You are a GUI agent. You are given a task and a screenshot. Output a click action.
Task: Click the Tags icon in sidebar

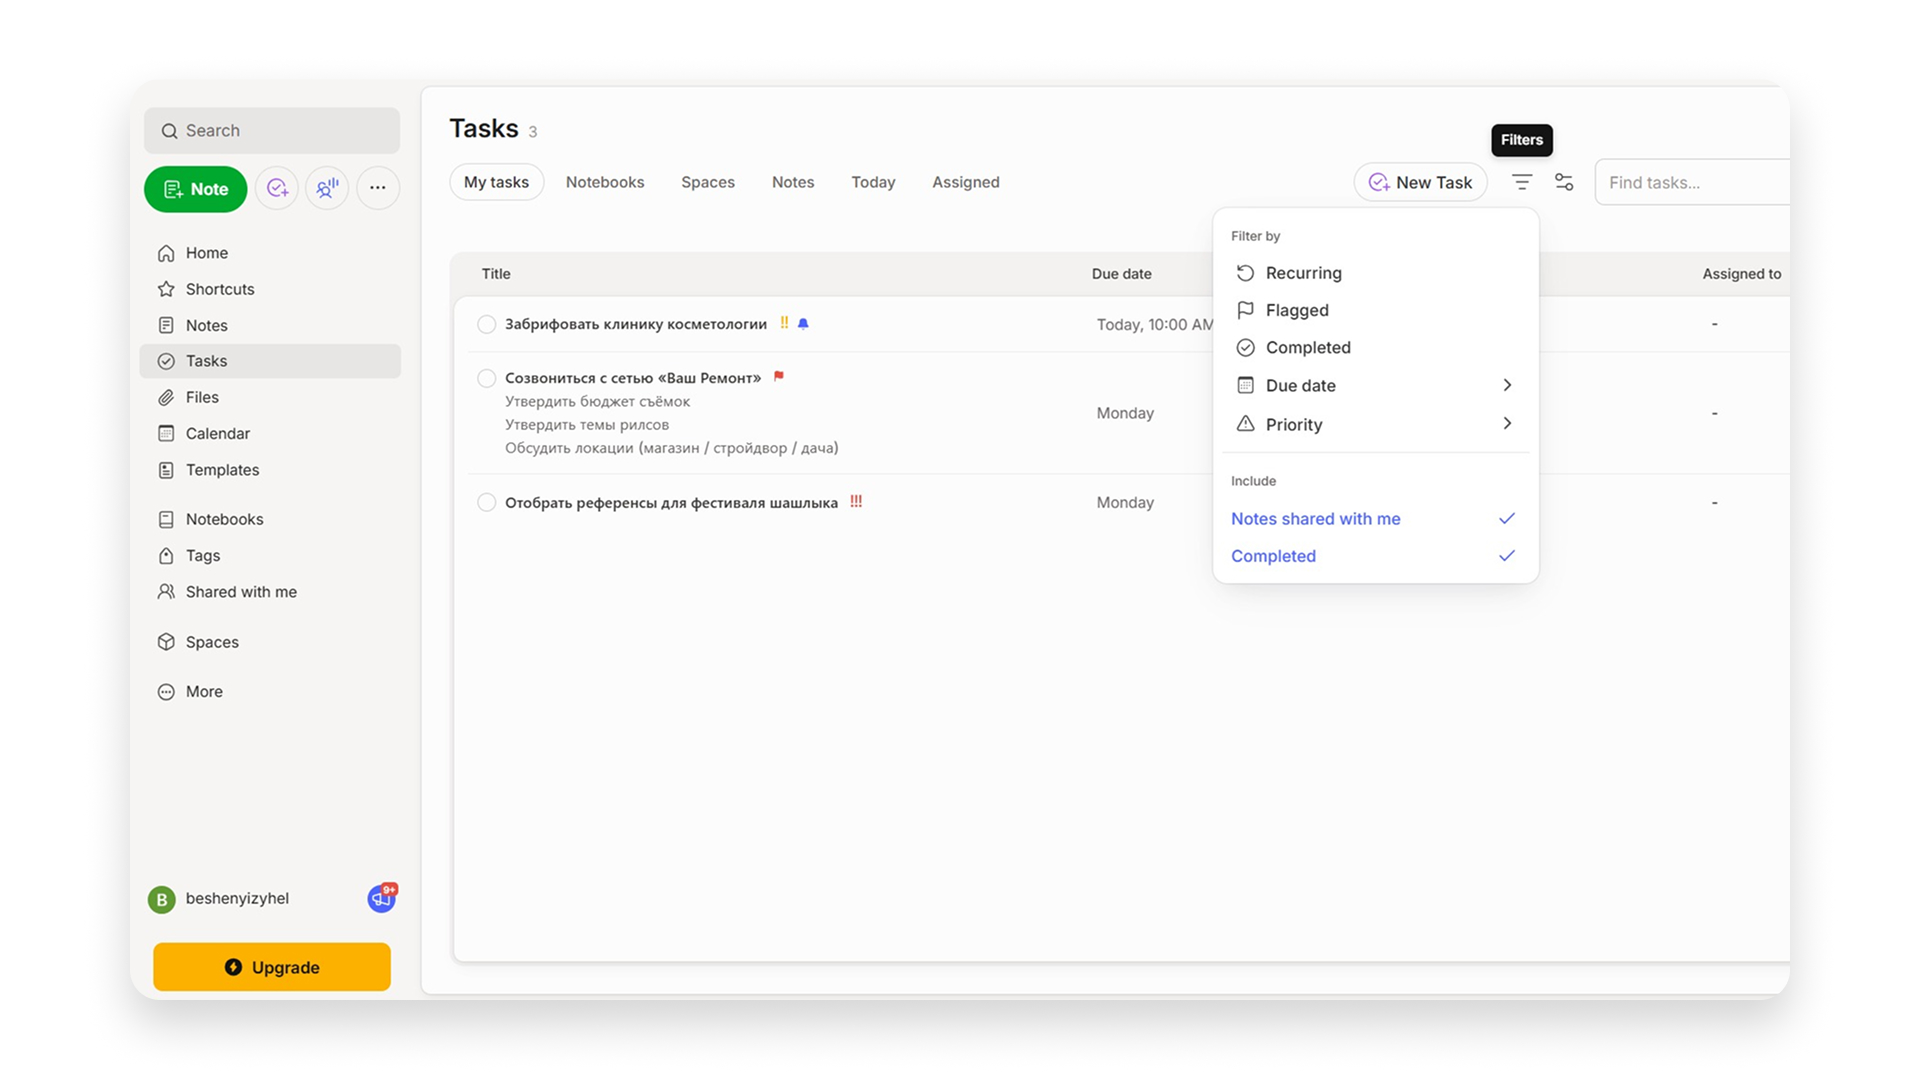coord(166,555)
